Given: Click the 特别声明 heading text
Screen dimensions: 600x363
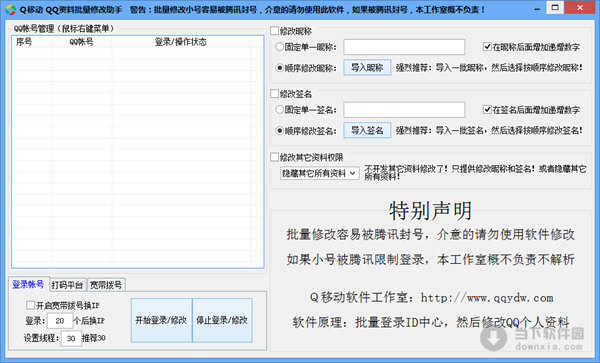Looking at the screenshot, I should click(x=430, y=210).
